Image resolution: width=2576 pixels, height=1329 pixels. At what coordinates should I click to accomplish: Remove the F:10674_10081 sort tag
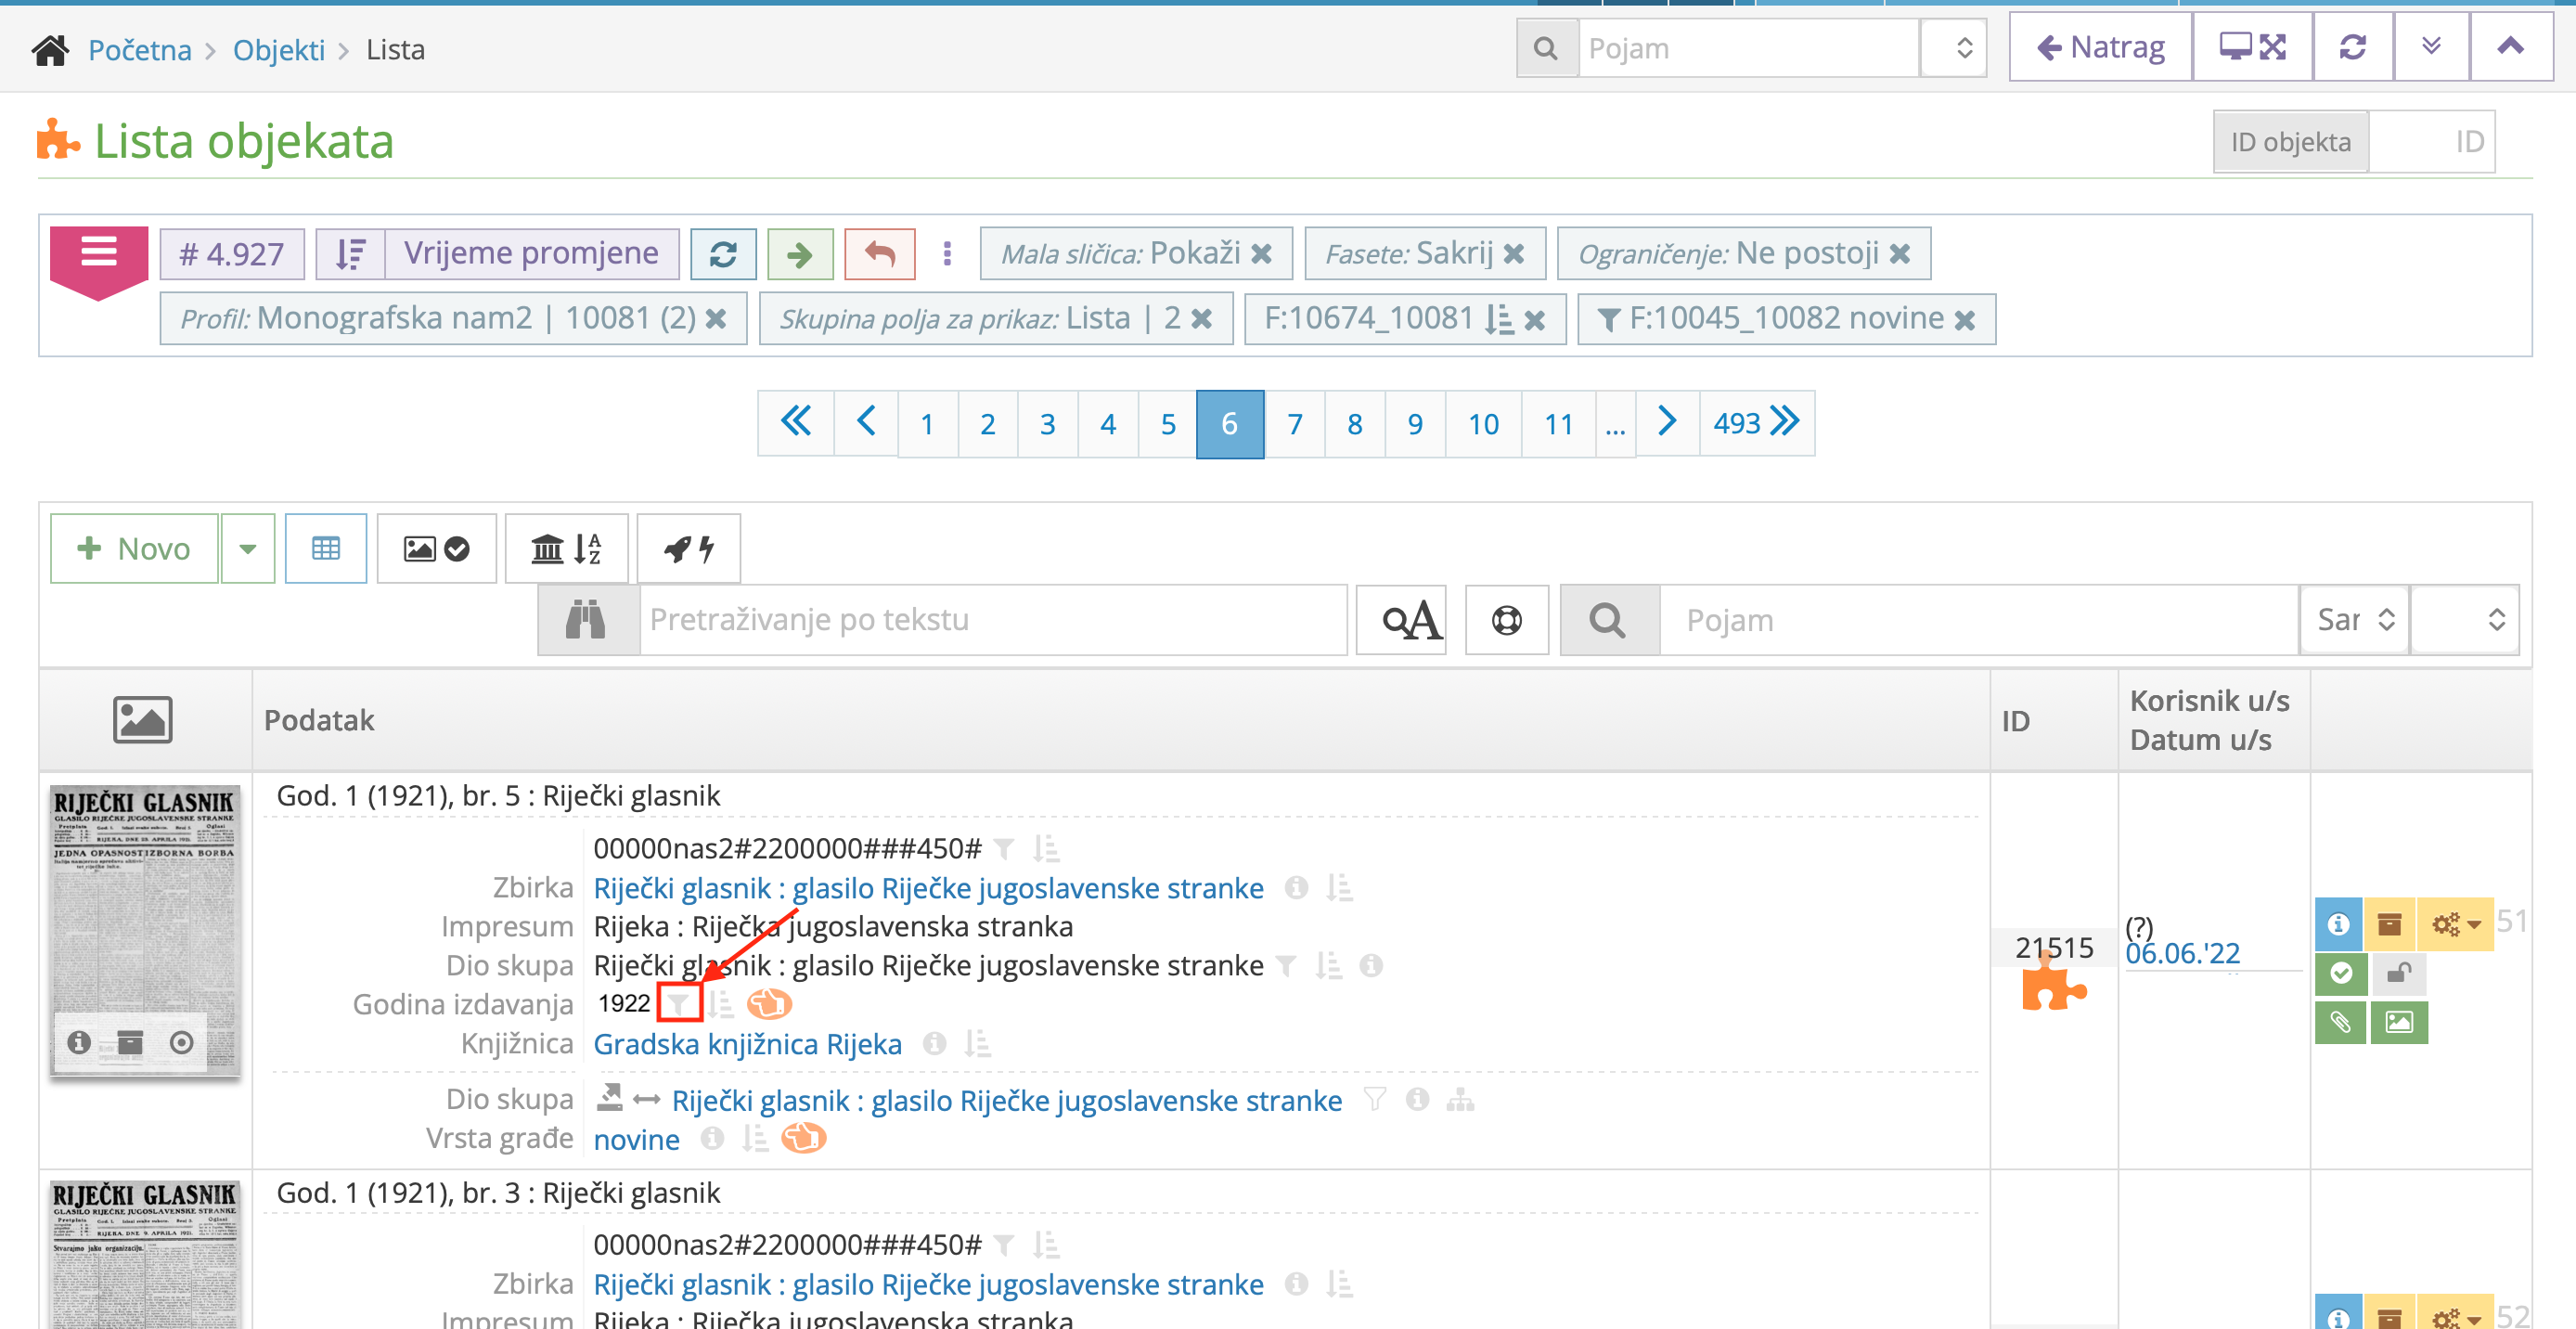pos(1535,320)
